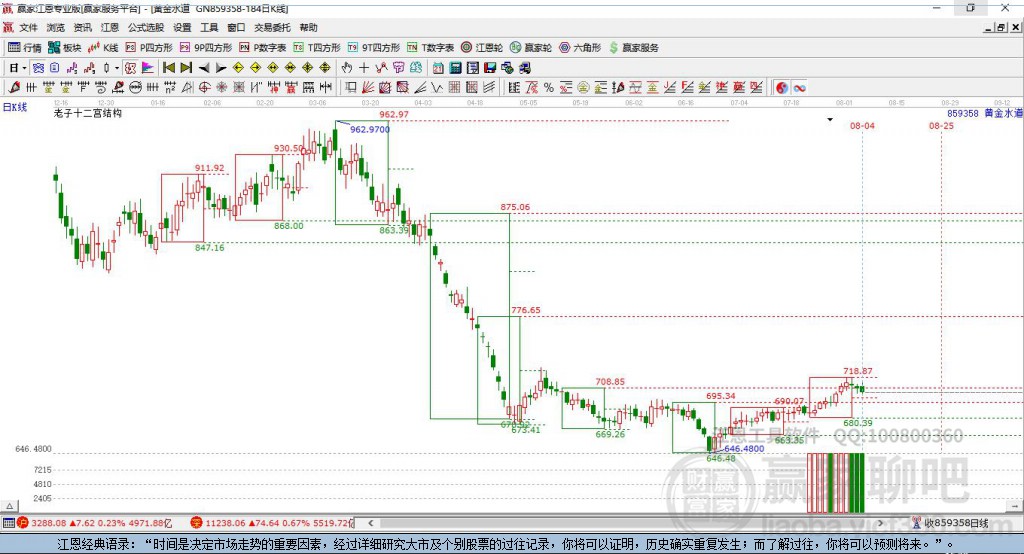Toggle the yin-yang taiji button
This screenshot has height=554, width=1024.
tap(781, 88)
